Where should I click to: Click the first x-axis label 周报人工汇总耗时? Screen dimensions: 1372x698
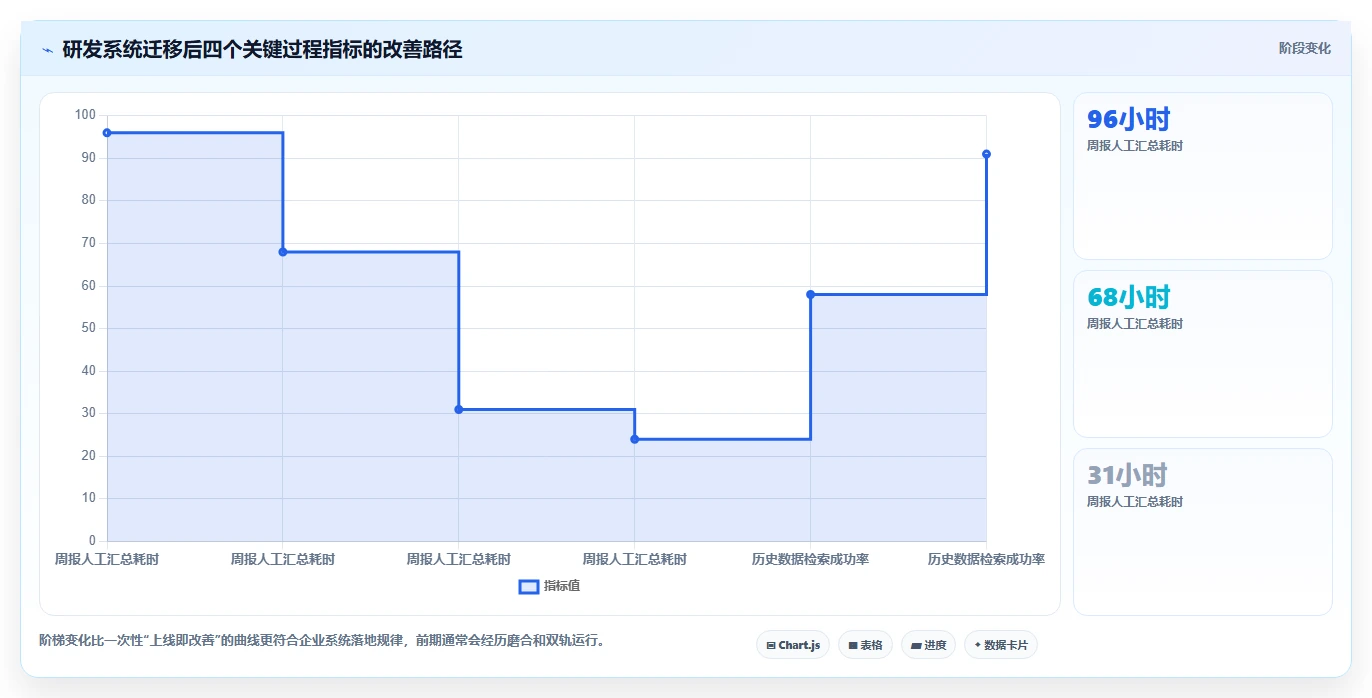pos(107,559)
